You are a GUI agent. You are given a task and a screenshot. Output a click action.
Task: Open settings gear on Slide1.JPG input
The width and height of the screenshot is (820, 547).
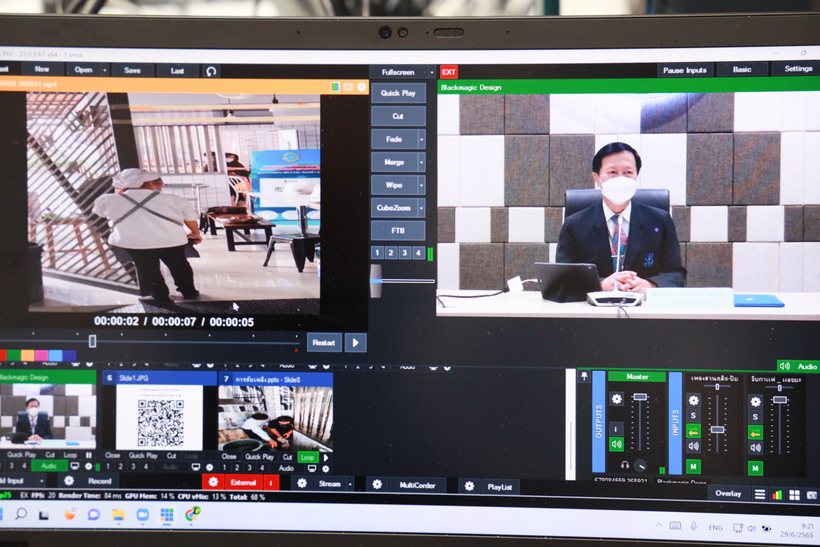[x=210, y=467]
